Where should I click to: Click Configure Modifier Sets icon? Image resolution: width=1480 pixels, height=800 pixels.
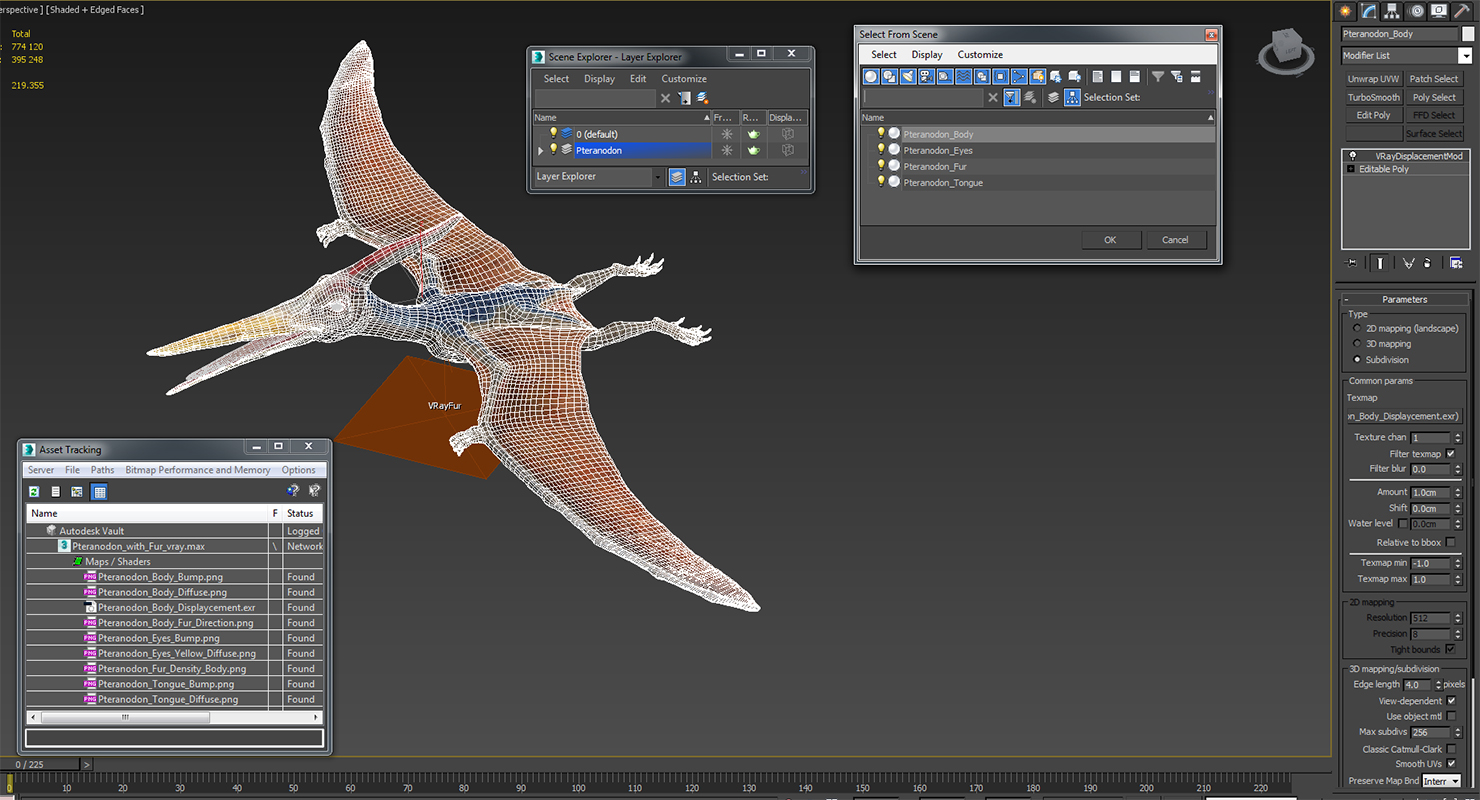[1456, 263]
